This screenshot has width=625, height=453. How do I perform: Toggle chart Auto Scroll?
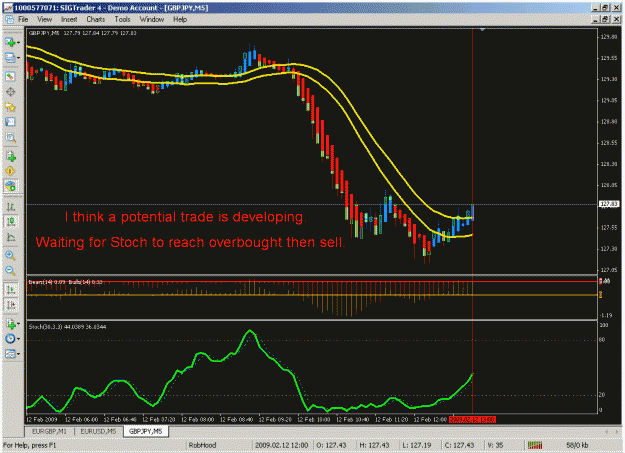[11, 289]
